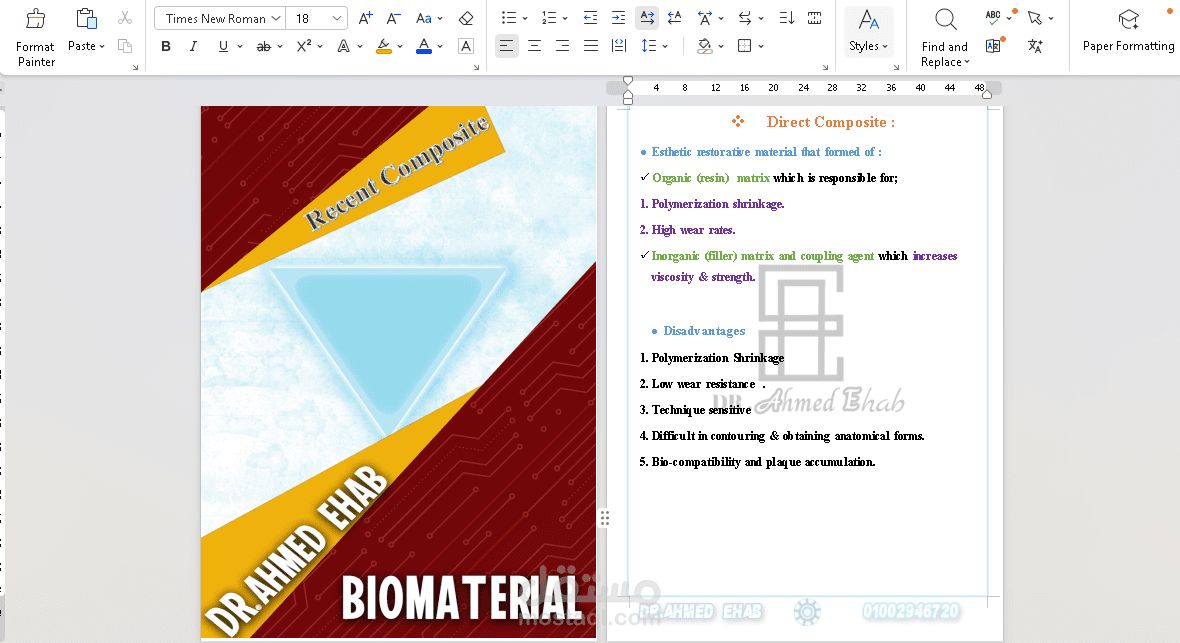
Task: Expand the bullets style arrow
Action: point(525,18)
